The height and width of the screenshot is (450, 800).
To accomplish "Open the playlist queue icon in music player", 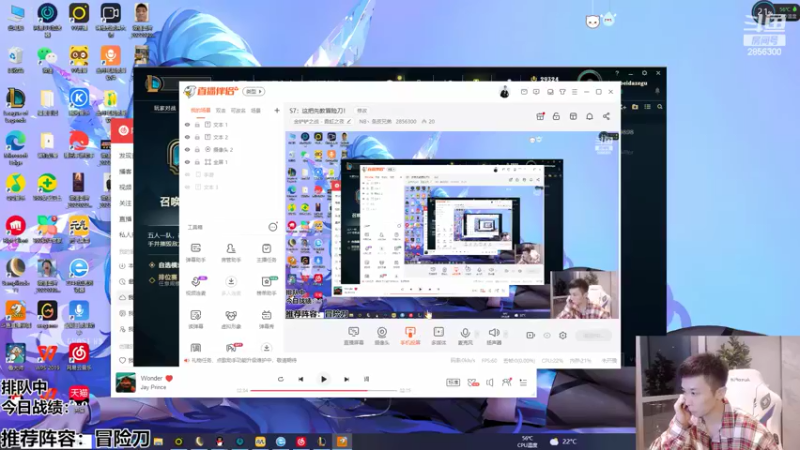I will [523, 382].
